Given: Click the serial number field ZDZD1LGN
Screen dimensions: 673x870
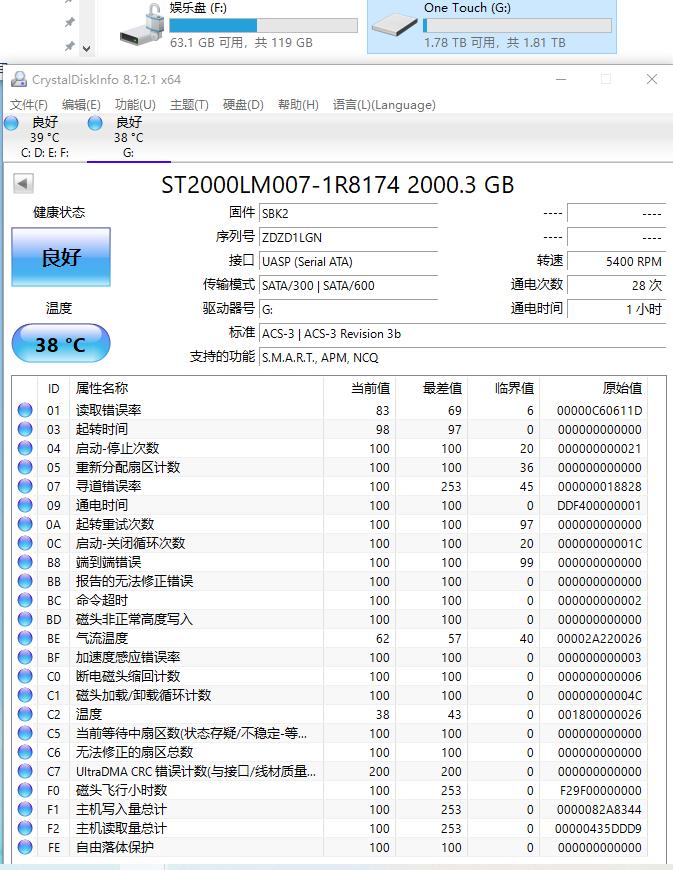Looking at the screenshot, I should (x=348, y=237).
